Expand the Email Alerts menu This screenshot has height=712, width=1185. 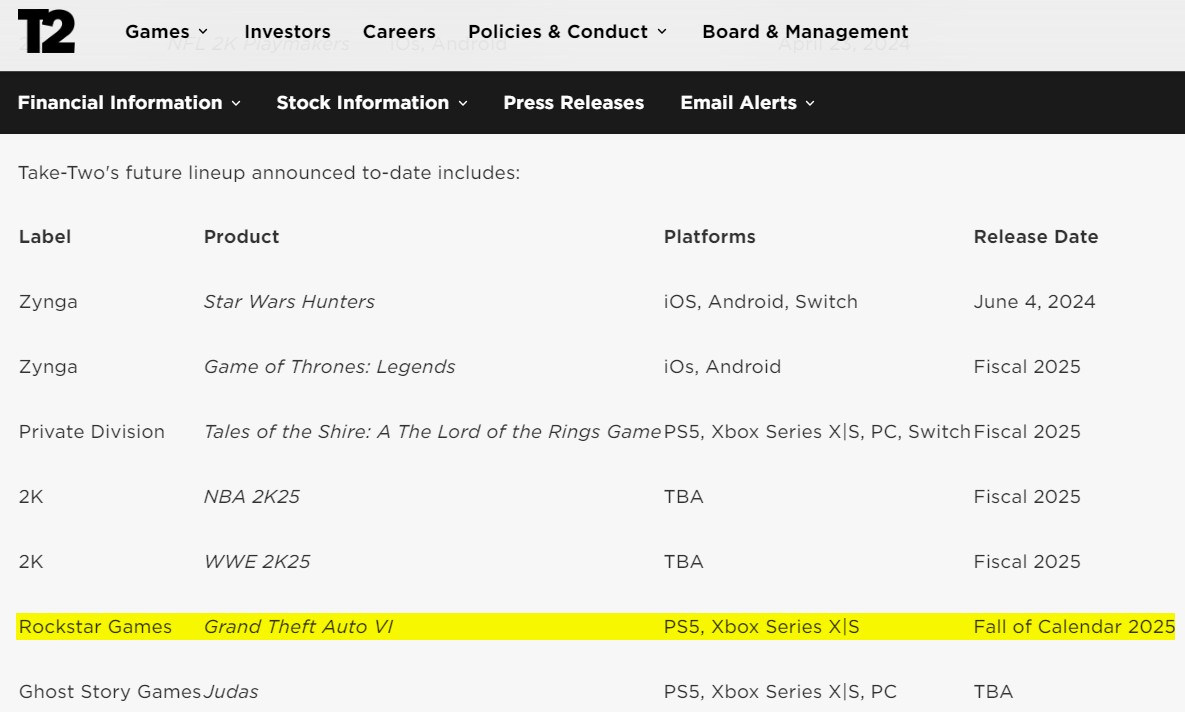coord(747,103)
